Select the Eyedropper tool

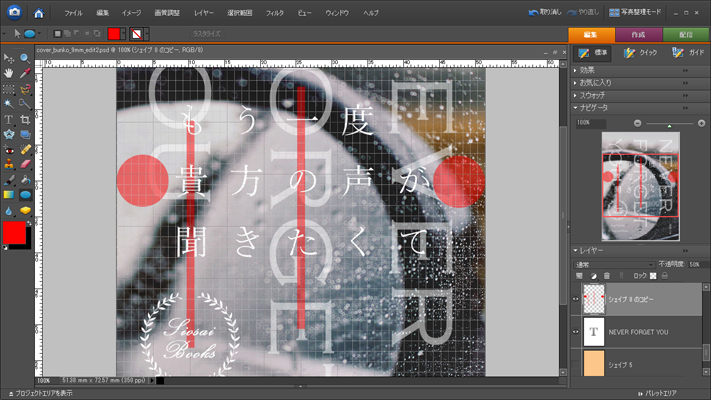pyautogui.click(x=25, y=73)
